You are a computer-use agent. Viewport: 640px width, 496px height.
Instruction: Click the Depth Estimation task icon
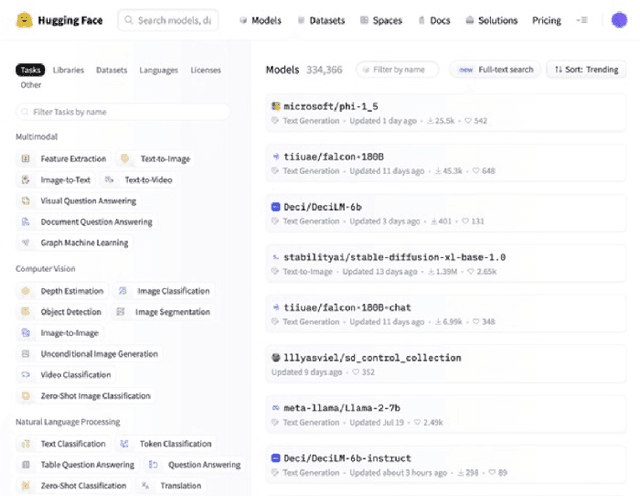(x=26, y=291)
